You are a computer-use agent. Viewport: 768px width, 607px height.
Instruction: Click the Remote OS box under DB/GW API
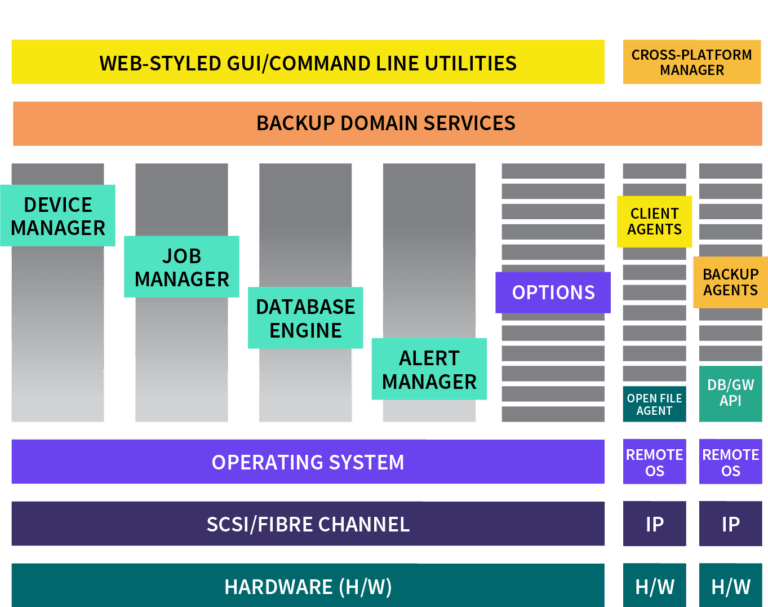coord(730,462)
